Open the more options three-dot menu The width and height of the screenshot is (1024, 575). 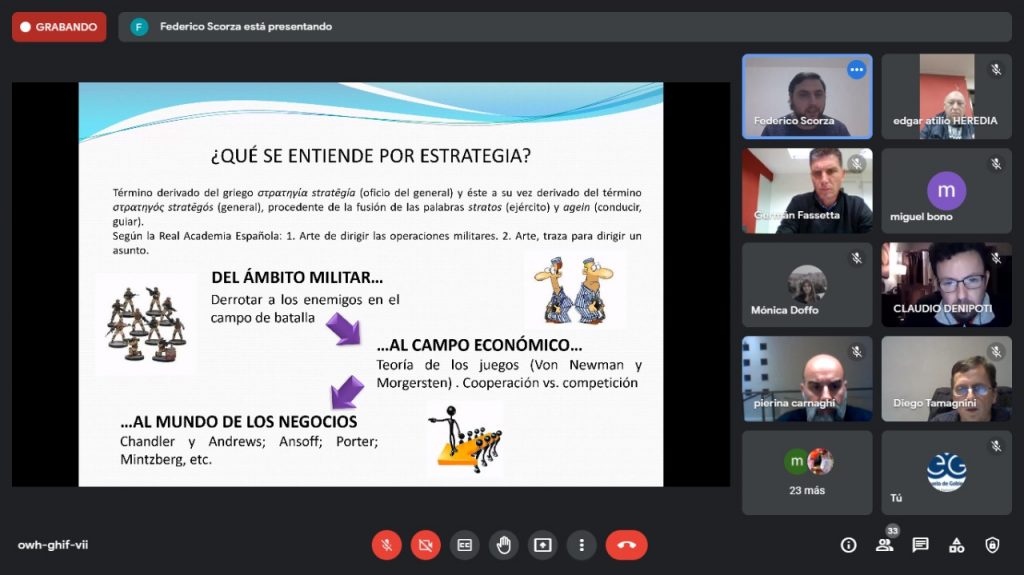(x=581, y=545)
